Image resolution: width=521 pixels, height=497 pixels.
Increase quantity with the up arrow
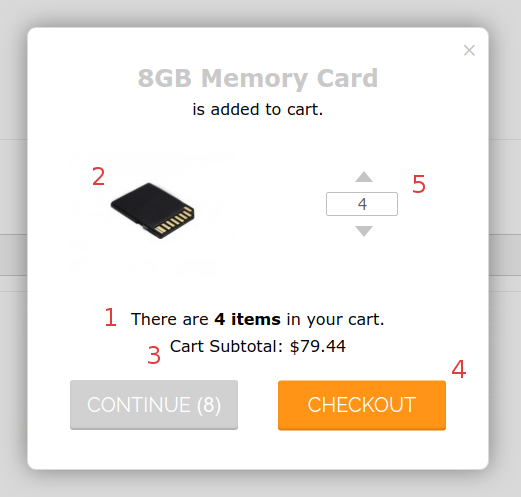pos(364,177)
